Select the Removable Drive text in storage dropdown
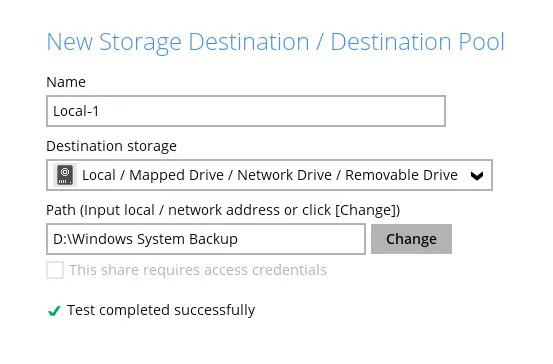This screenshot has height=364, width=553. (401, 175)
